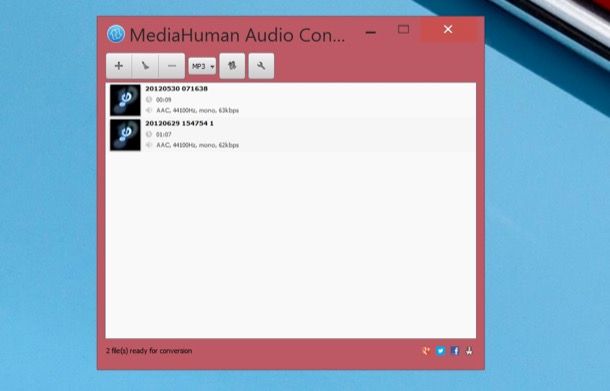610x391 pixels.
Task: Click the duration 01:07
Action: [x=163, y=135]
